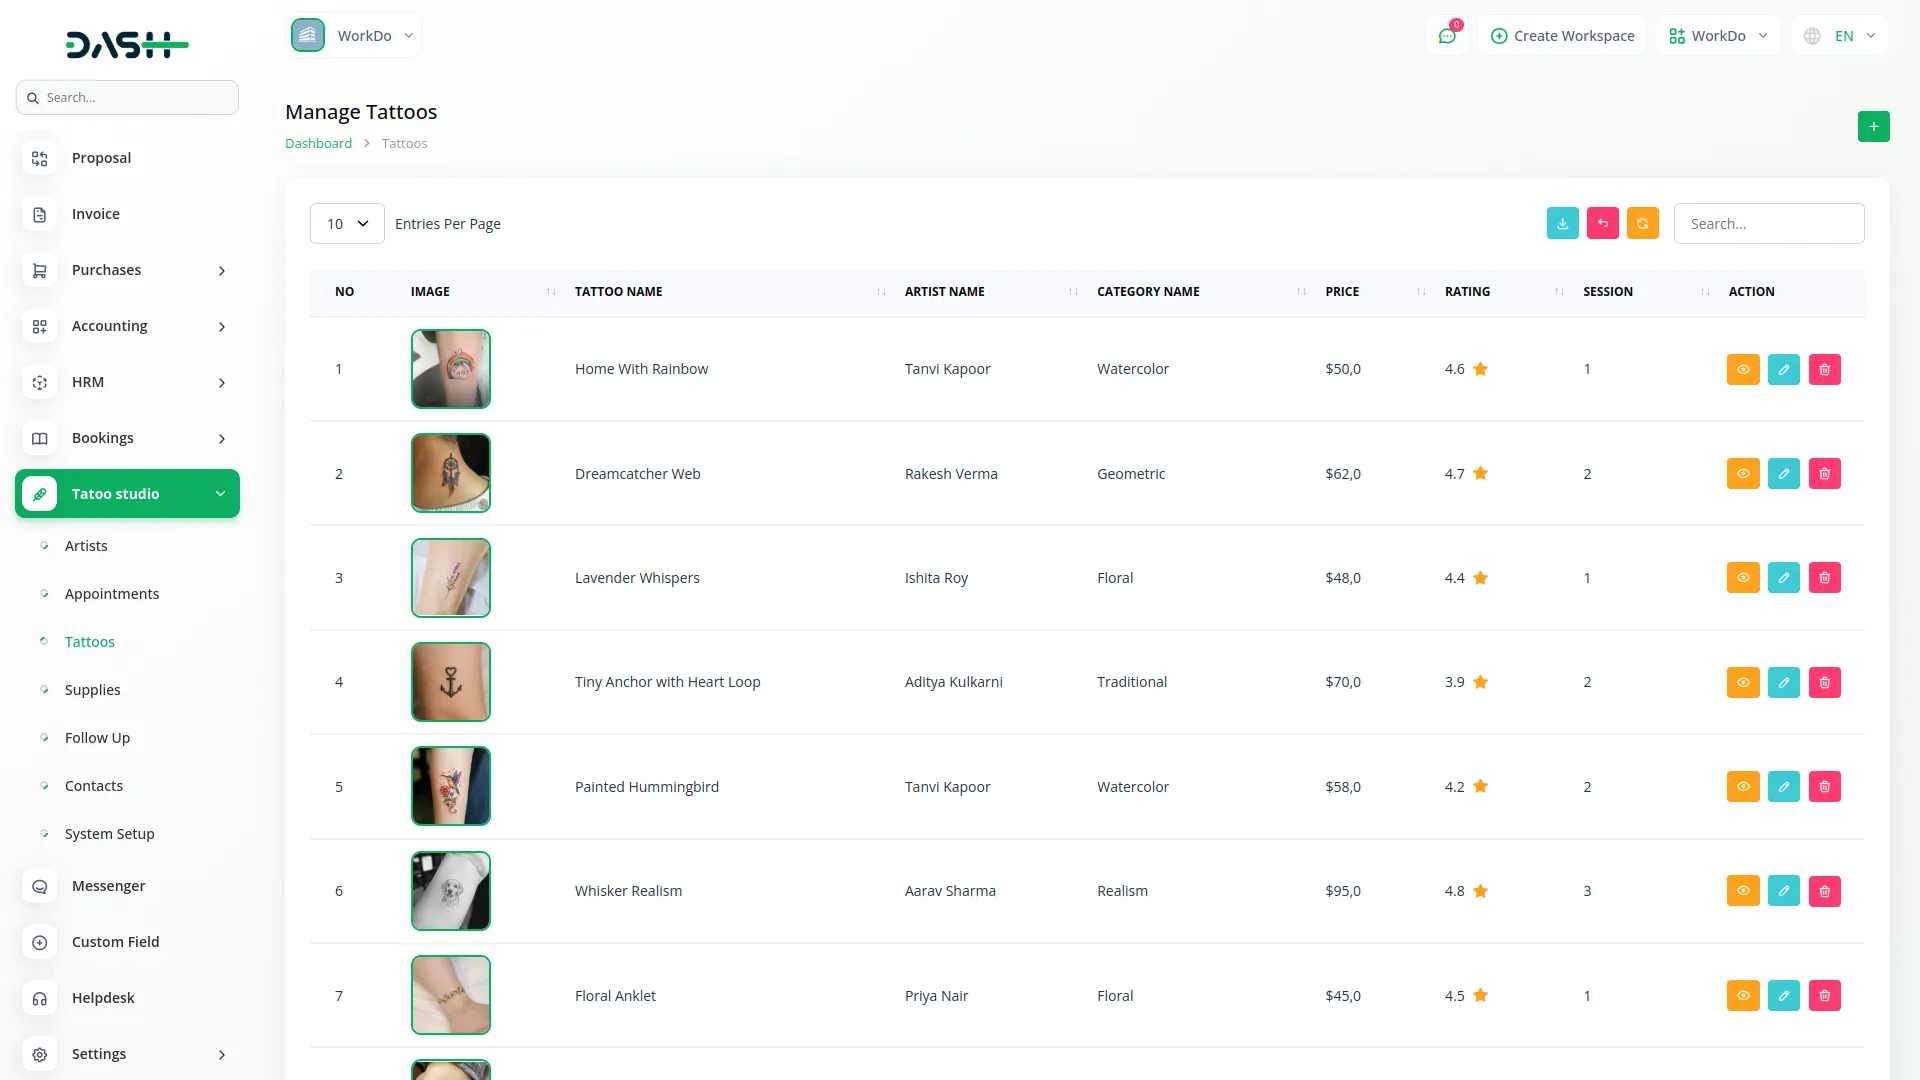Sort the table by Price column
Viewport: 1920px width, 1080px height.
1342,291
